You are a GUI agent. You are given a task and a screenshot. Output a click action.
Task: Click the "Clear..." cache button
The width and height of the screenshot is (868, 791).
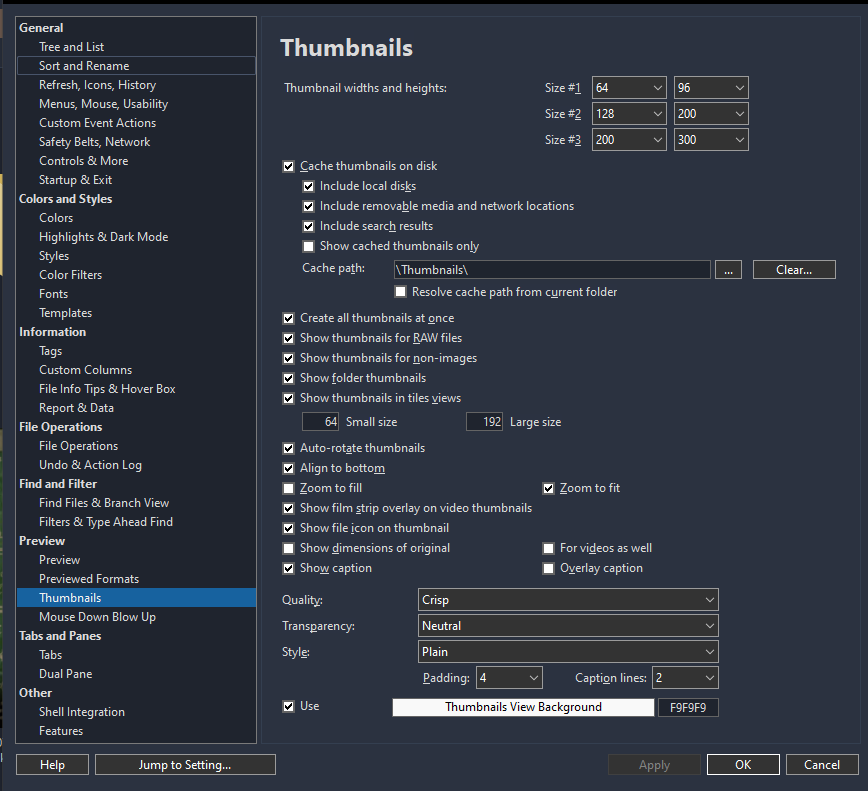793,269
